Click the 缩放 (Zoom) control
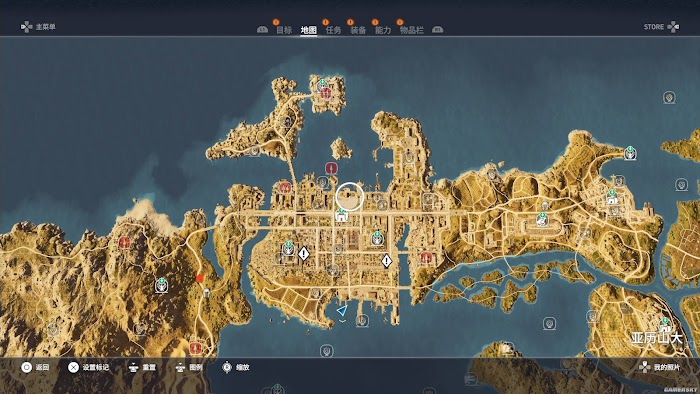Screen dimensions: 700x394 tap(235, 367)
